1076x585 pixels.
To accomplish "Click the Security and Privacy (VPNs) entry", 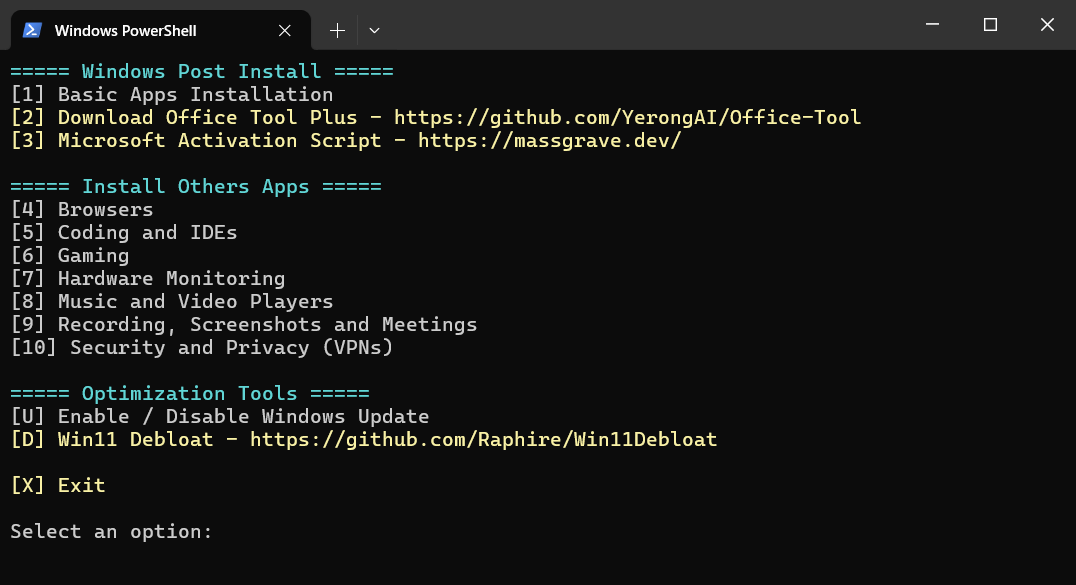I will (x=202, y=347).
